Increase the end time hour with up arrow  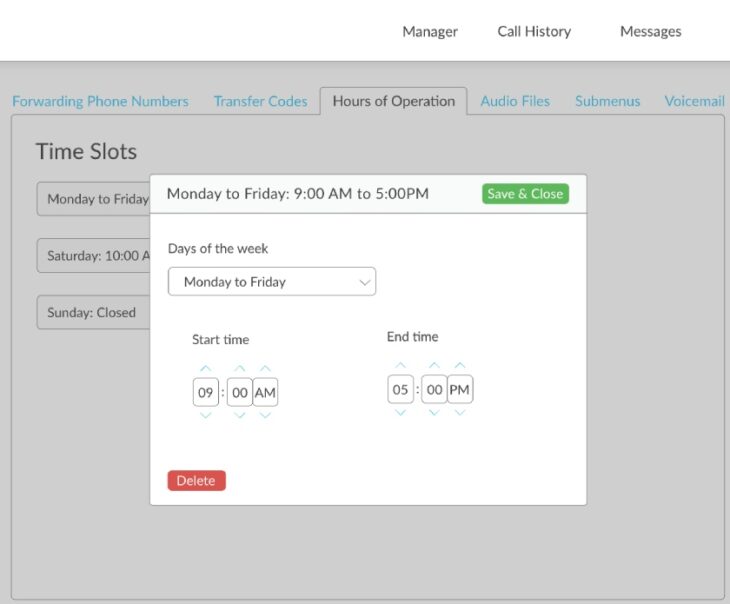point(400,366)
